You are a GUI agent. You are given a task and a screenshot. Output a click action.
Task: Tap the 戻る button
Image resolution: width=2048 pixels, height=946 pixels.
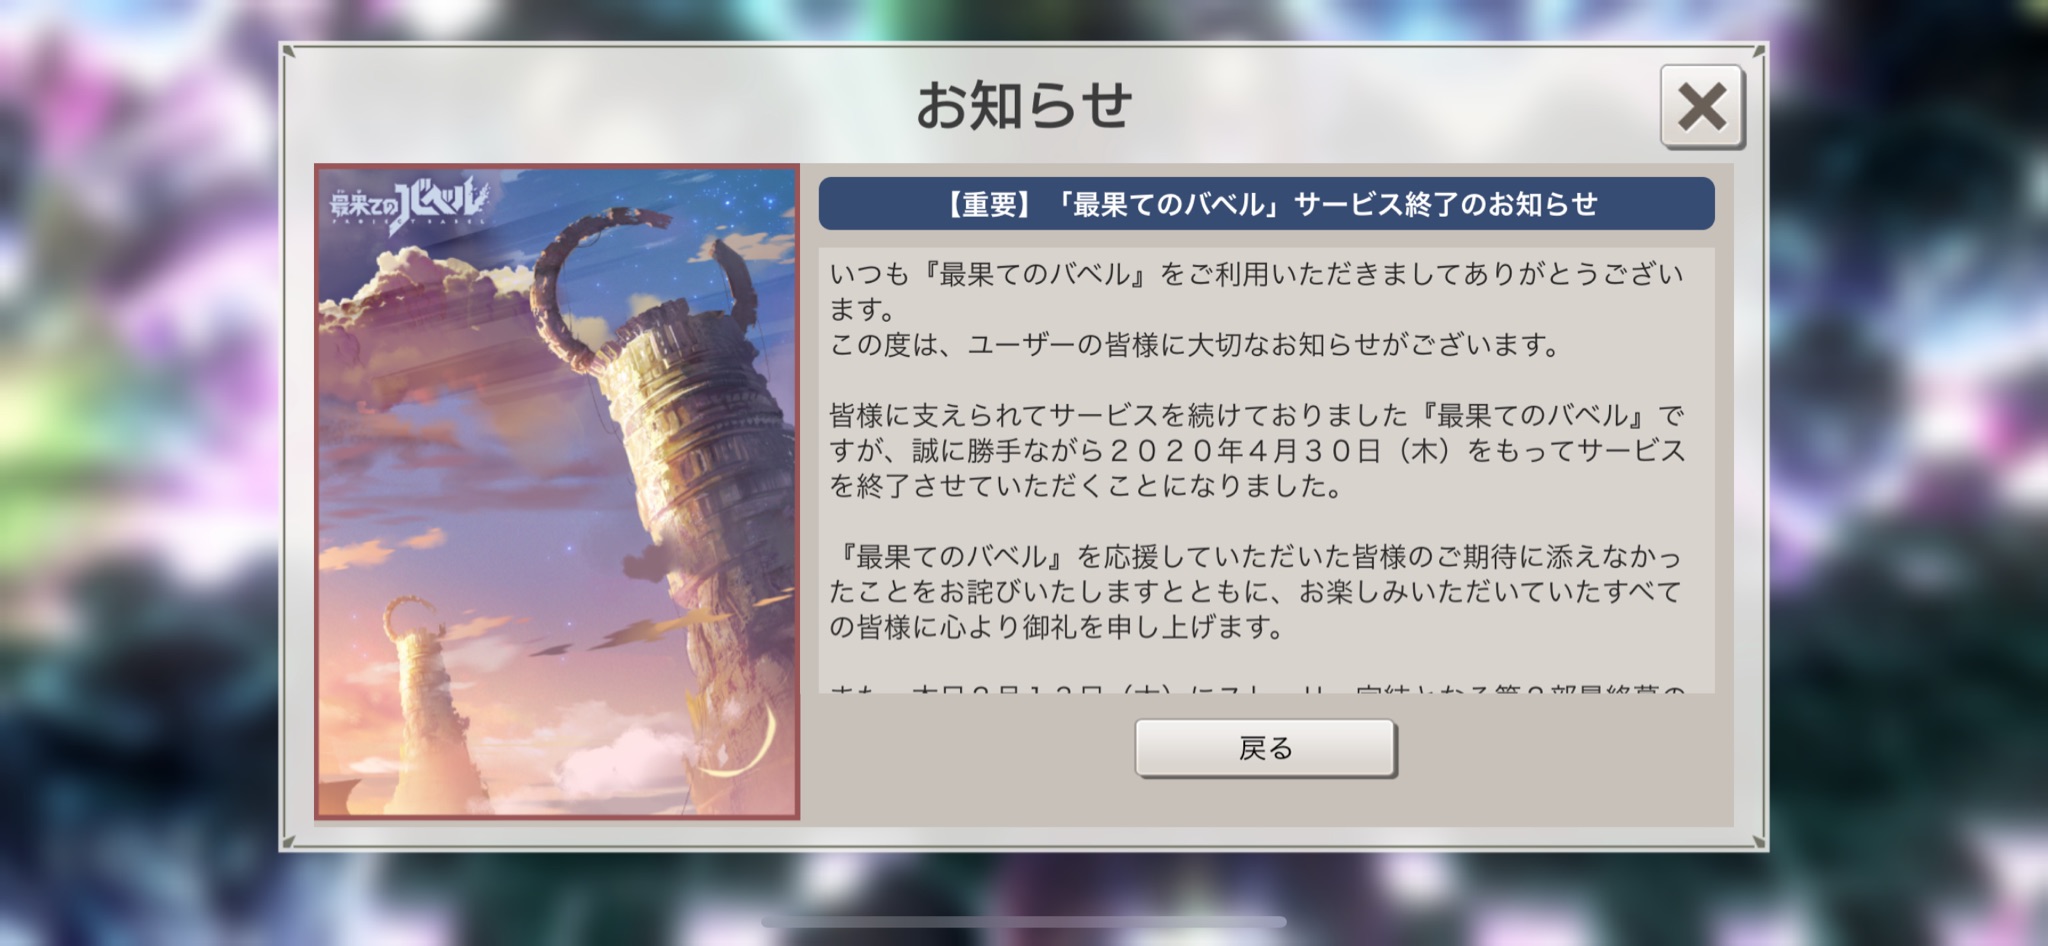pos(1266,748)
